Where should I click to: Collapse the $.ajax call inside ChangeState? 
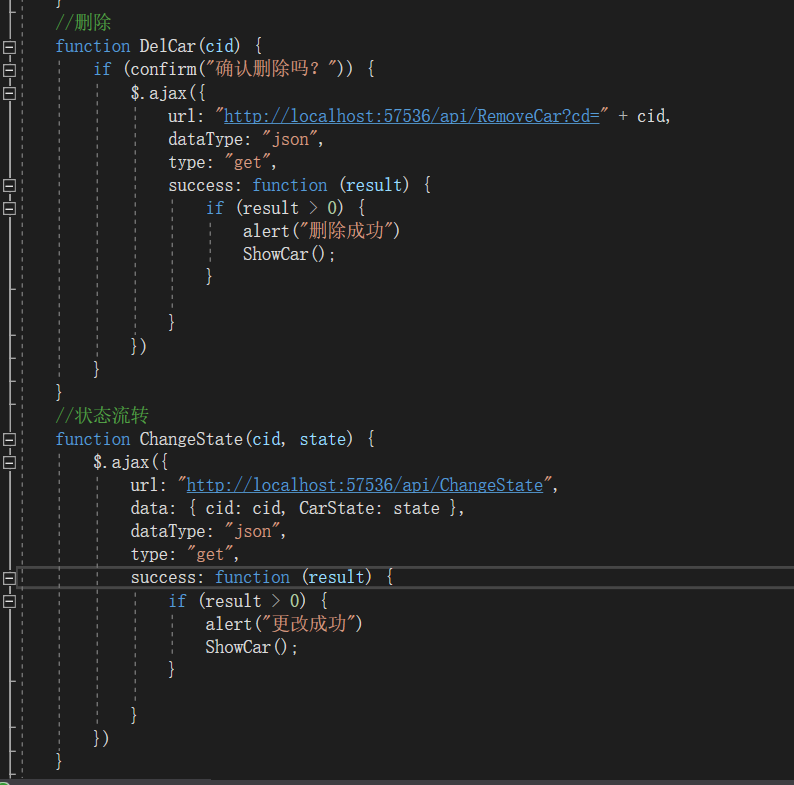pyautogui.click(x=10, y=462)
